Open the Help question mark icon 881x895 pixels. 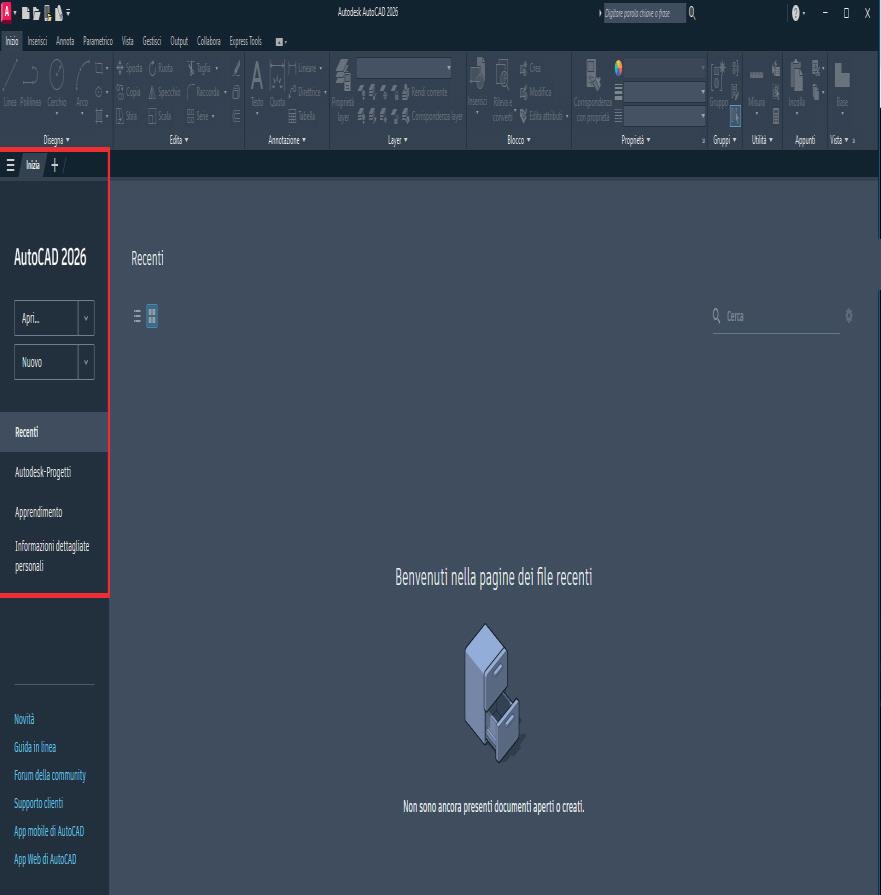coord(795,13)
